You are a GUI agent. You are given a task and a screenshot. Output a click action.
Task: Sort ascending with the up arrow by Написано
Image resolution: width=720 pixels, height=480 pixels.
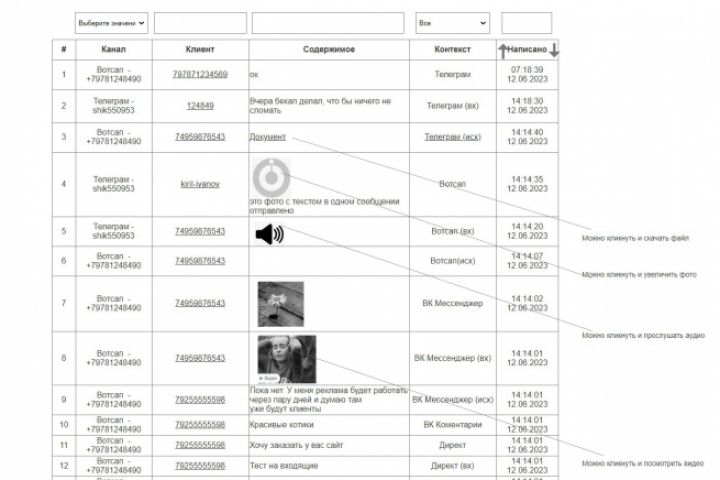[x=503, y=51]
